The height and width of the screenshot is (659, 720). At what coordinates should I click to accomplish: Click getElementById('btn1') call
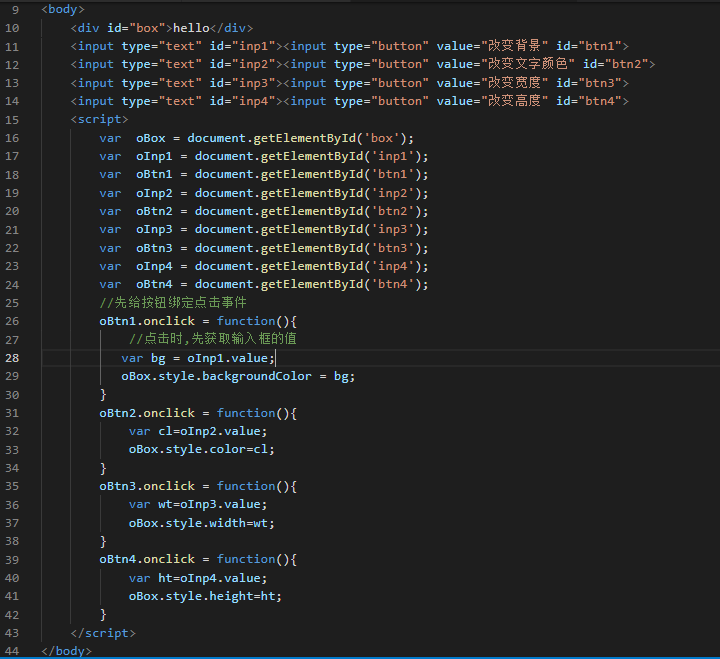341,175
